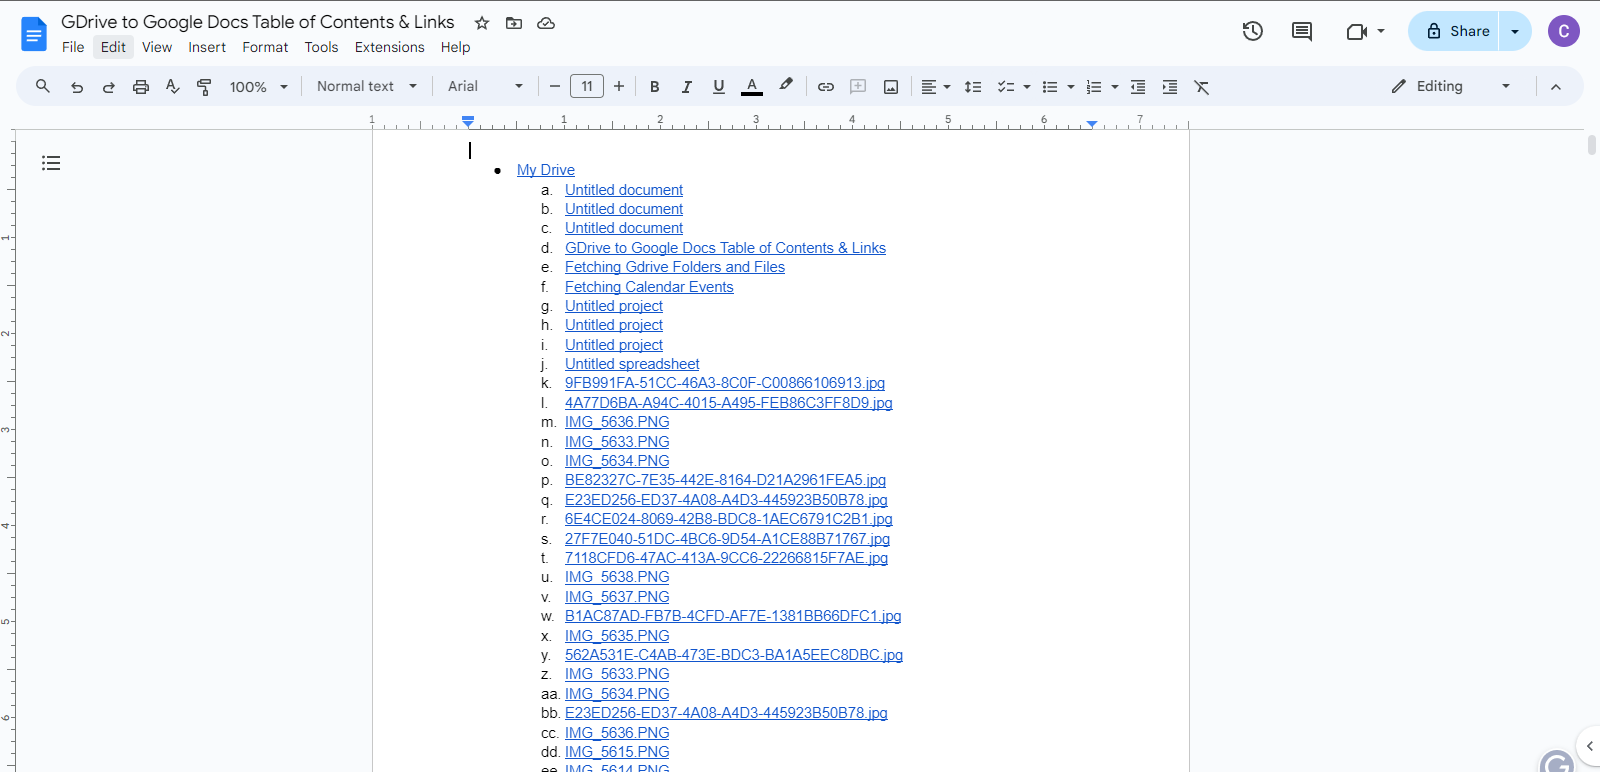Undo the last action
The width and height of the screenshot is (1600, 772).
pos(77,87)
